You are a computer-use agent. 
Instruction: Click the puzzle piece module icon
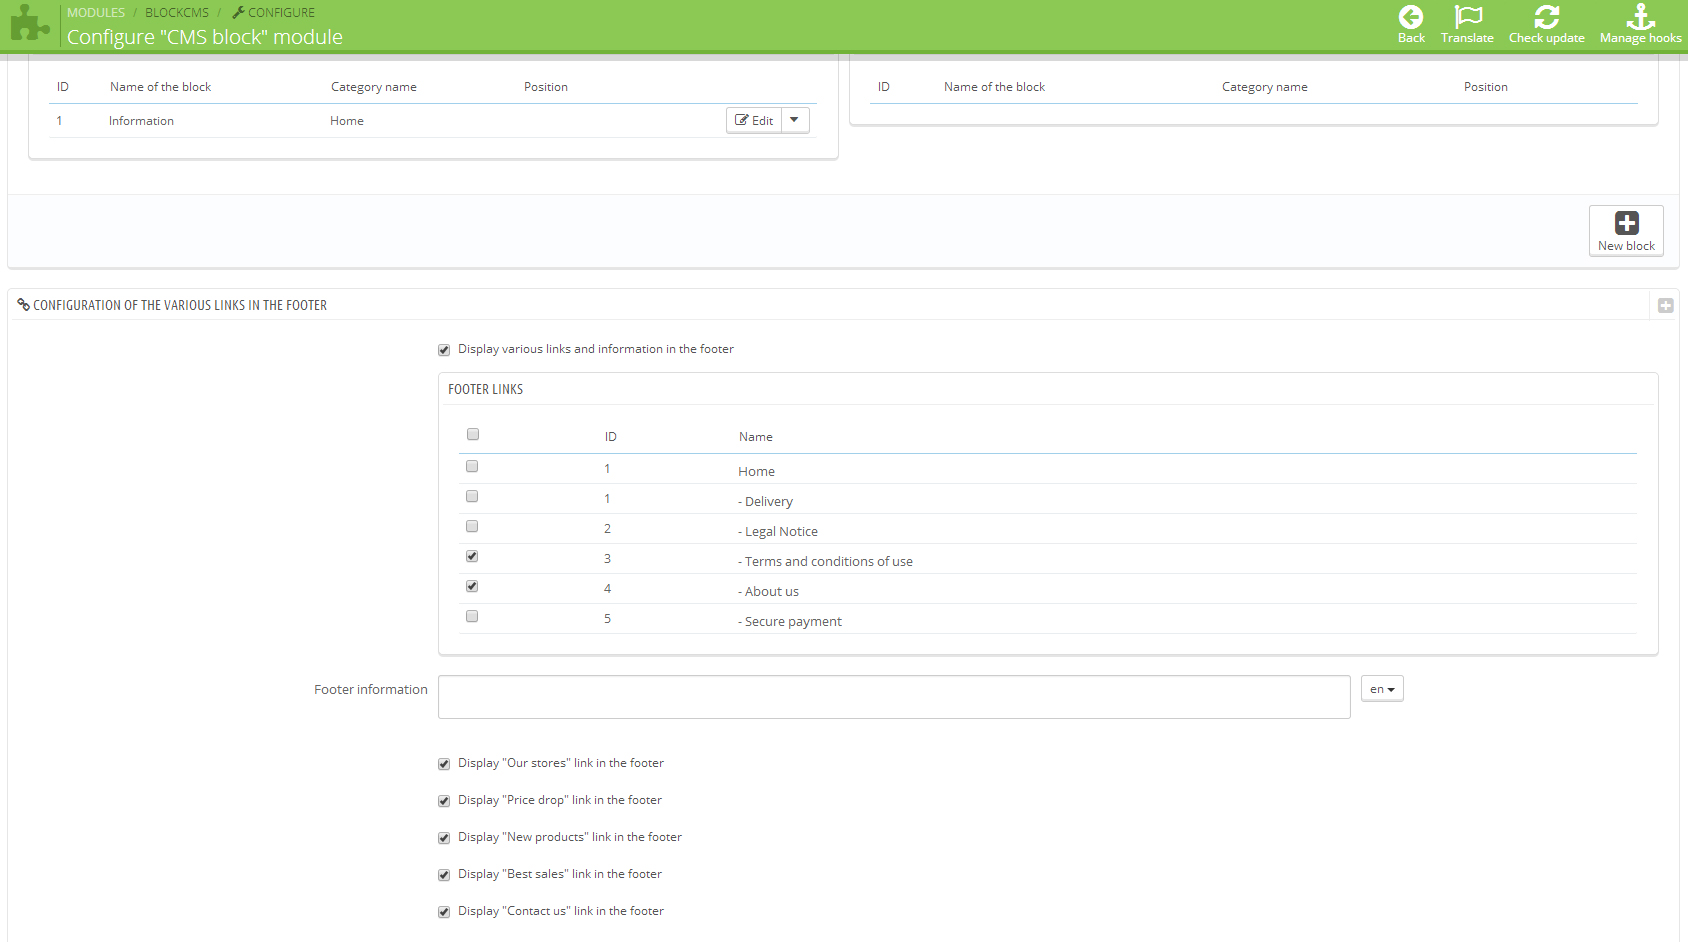click(x=30, y=24)
